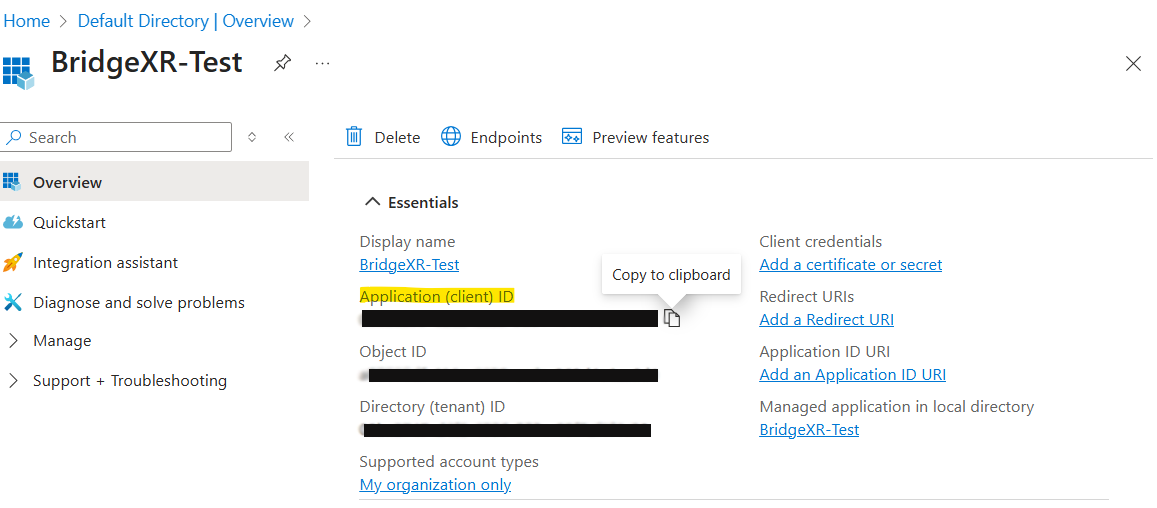Click the Preview features icon
Image resolution: width=1157 pixels, height=508 pixels.
pyautogui.click(x=572, y=137)
